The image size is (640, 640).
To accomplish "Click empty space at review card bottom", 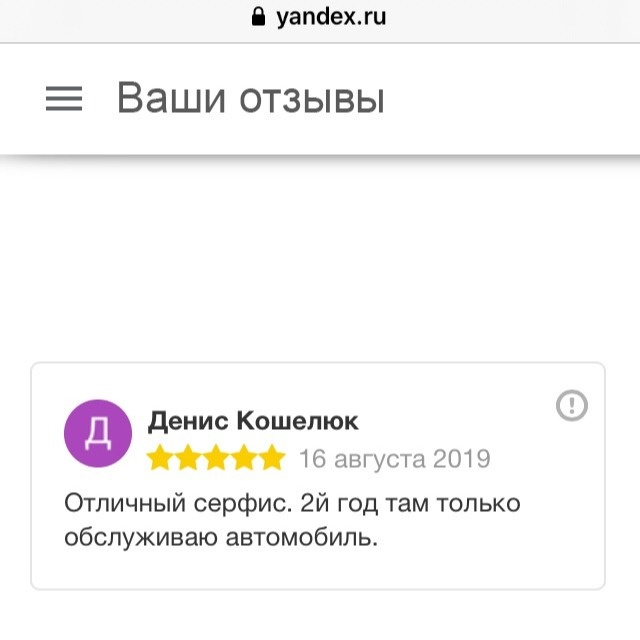I will tap(318, 572).
